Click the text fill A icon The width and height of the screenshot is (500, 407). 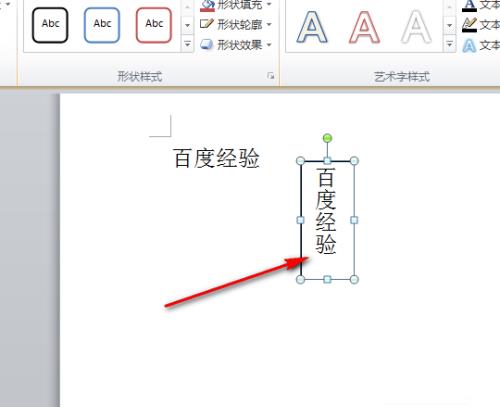(469, 5)
